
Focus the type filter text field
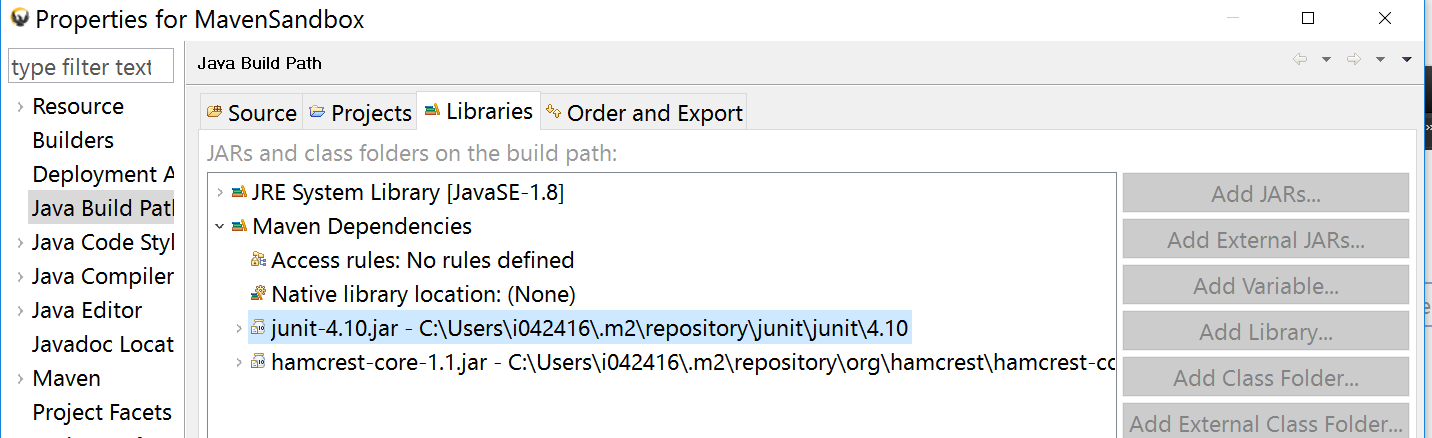click(90, 67)
